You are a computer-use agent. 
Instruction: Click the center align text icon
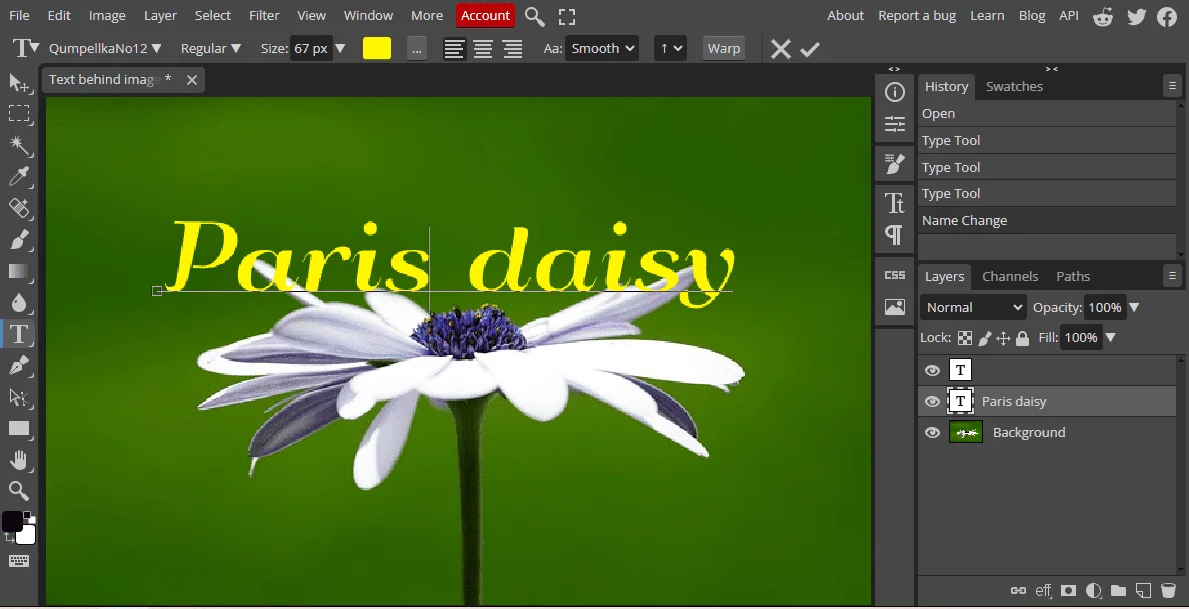483,49
